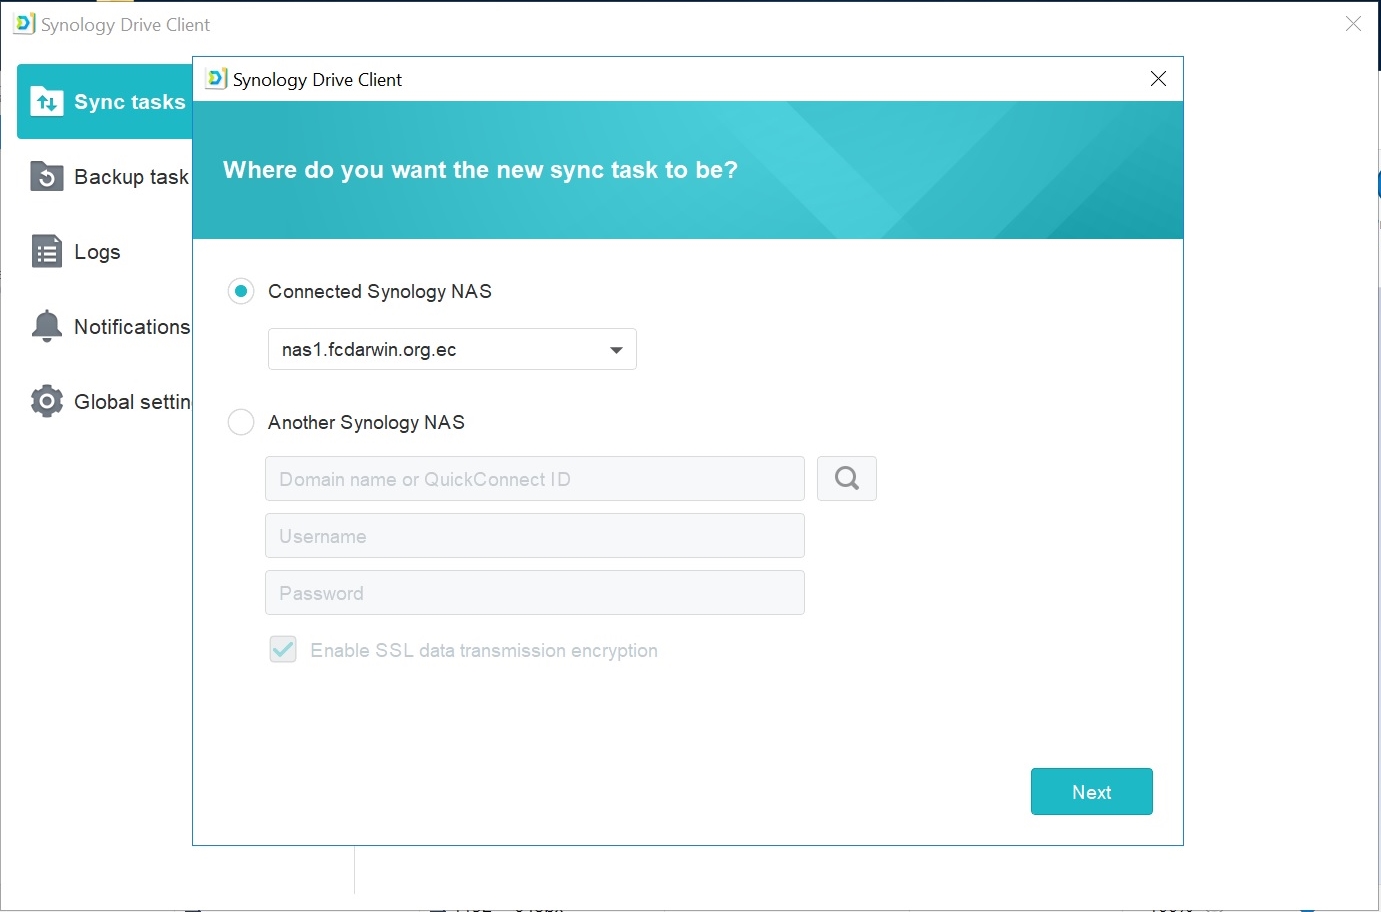
Task: Click the Username input field
Action: coord(535,536)
